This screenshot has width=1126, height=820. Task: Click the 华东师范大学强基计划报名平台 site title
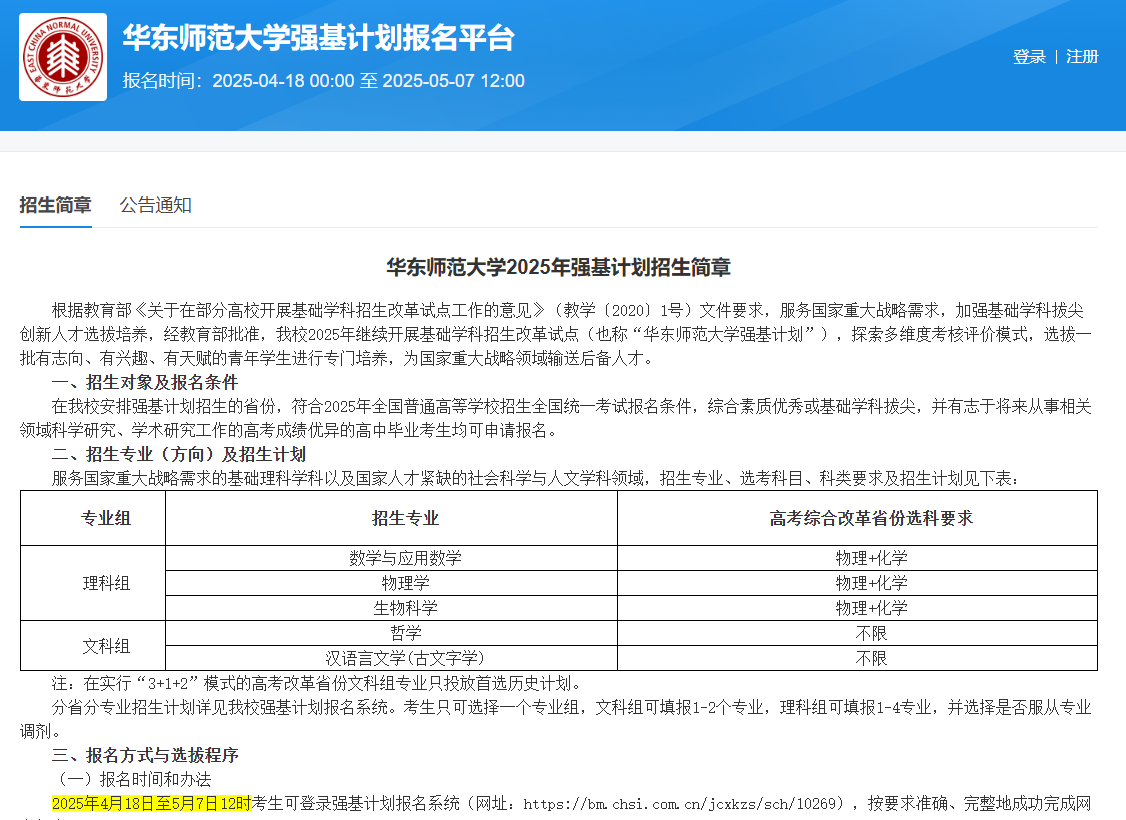click(319, 38)
